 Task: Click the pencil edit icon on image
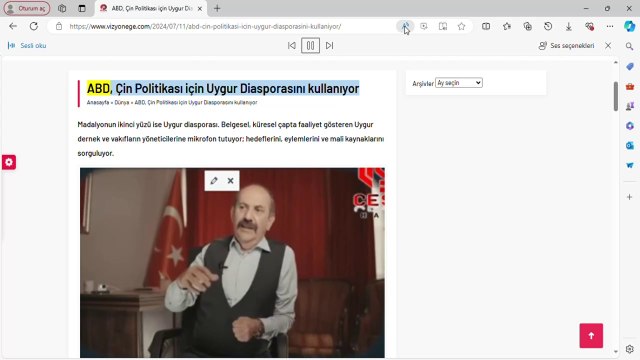214,181
